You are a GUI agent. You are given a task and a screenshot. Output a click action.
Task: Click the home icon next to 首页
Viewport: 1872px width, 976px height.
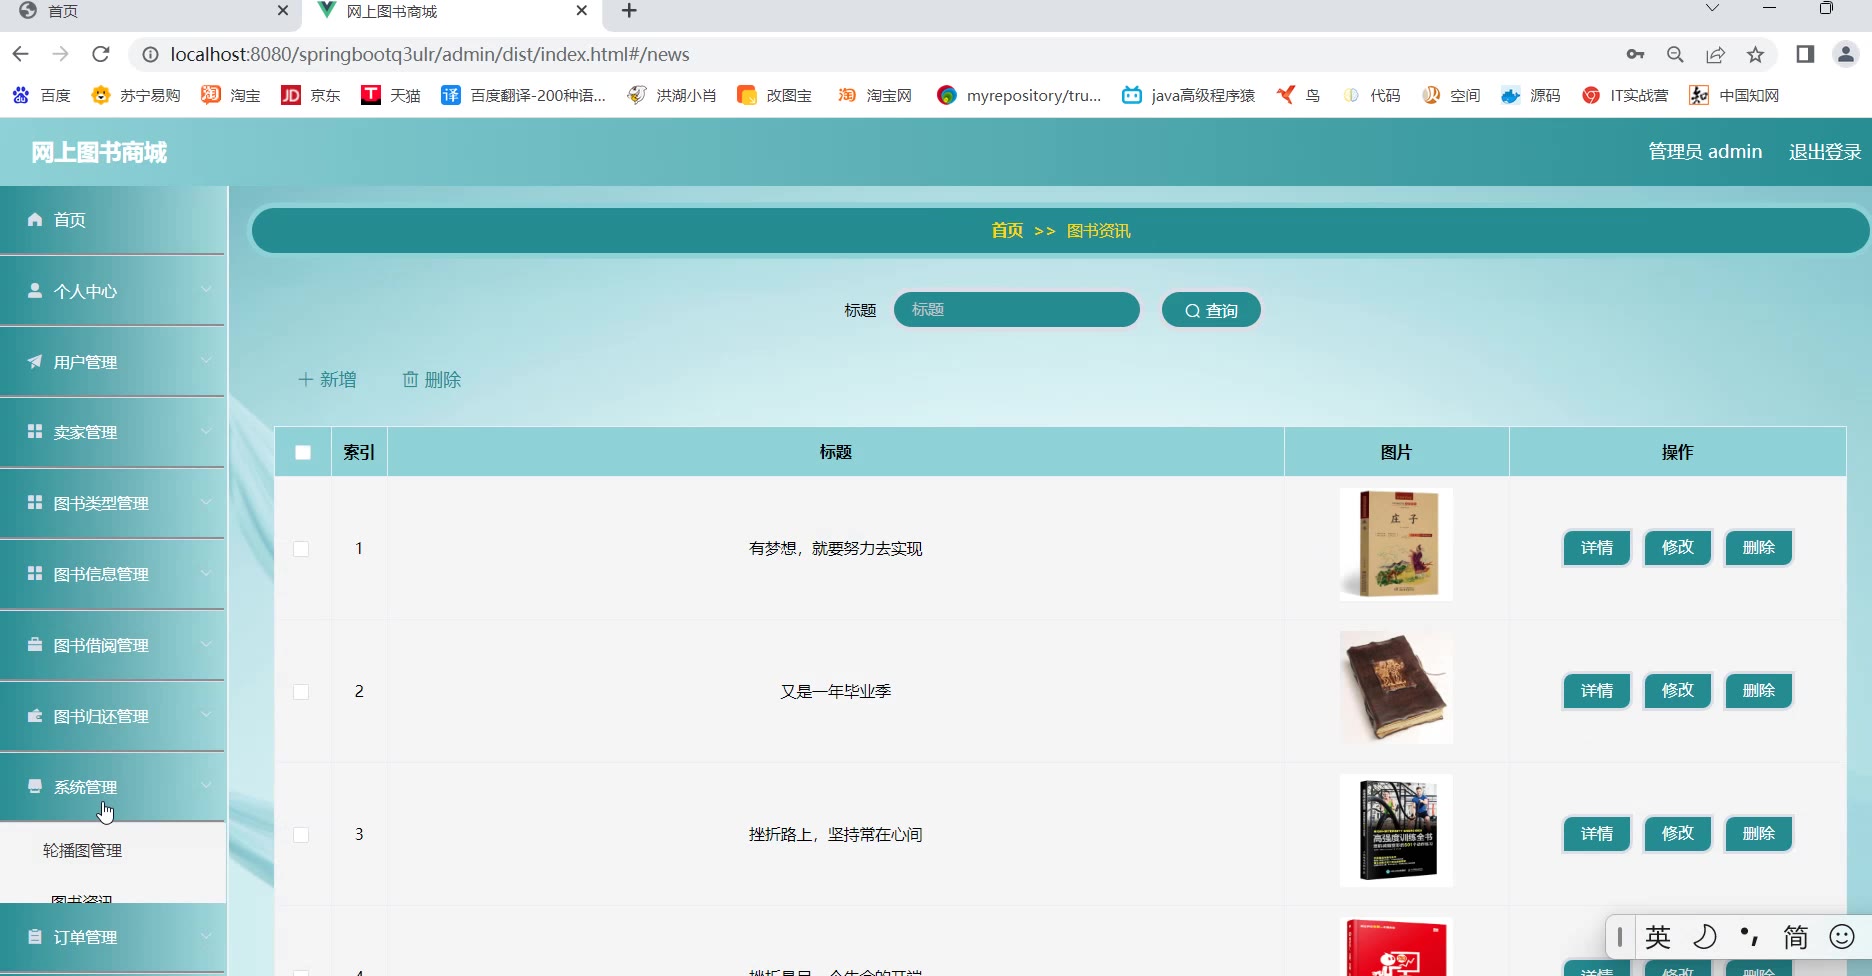pos(35,219)
